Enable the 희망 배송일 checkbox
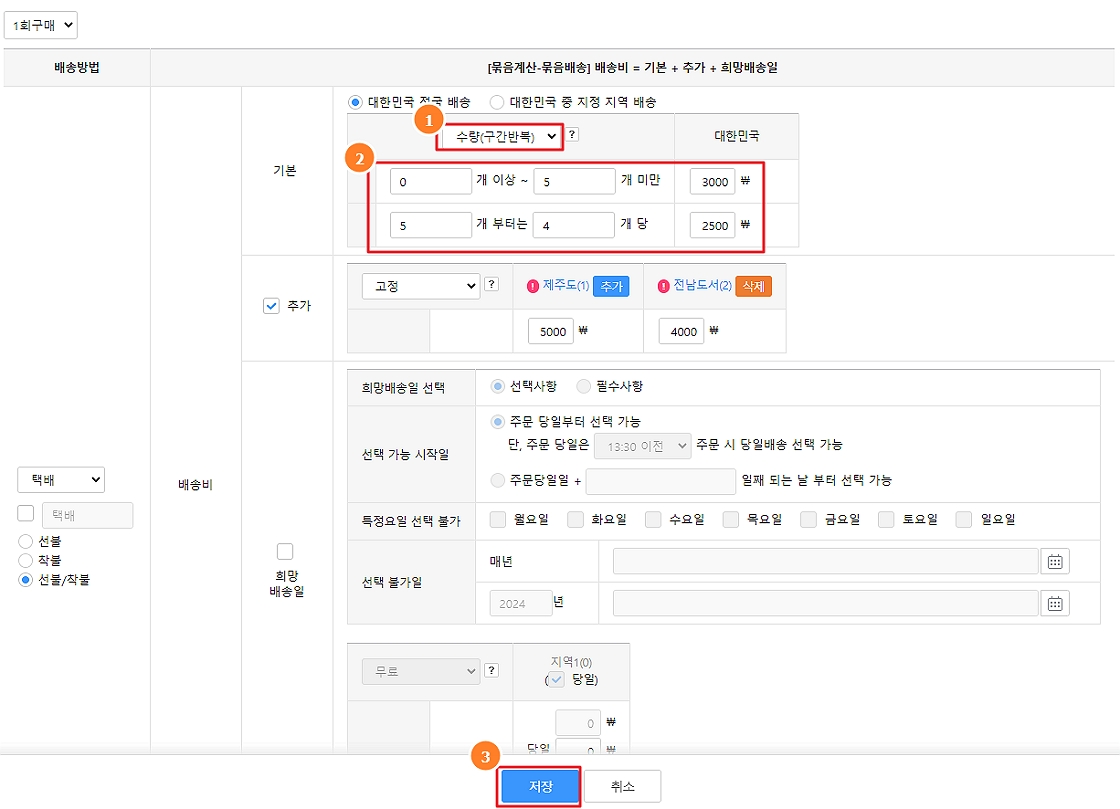The height and width of the screenshot is (809, 1120). [x=285, y=551]
